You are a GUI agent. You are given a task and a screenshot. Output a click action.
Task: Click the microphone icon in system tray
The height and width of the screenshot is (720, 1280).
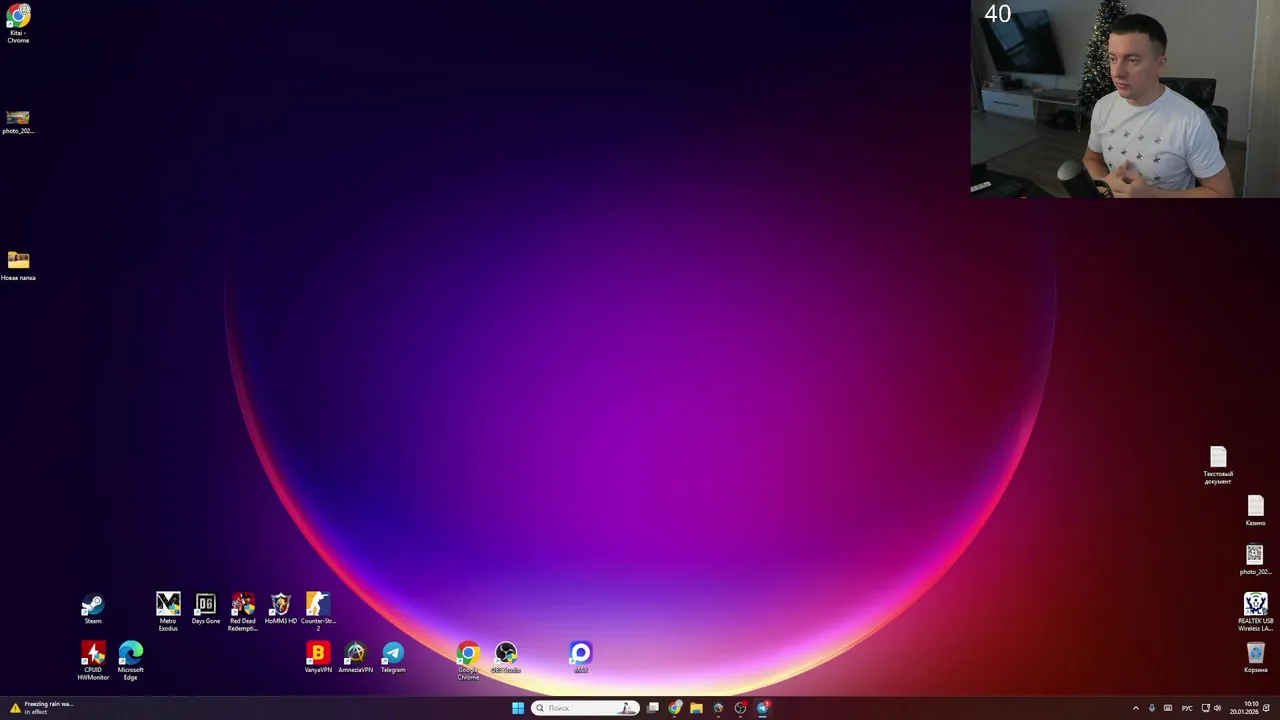tap(1151, 708)
